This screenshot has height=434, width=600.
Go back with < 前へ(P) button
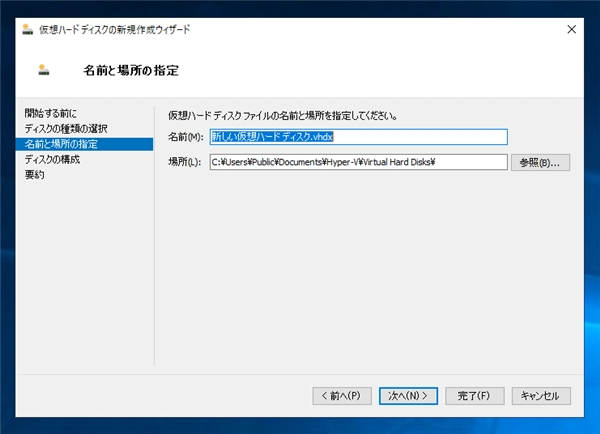pos(342,396)
